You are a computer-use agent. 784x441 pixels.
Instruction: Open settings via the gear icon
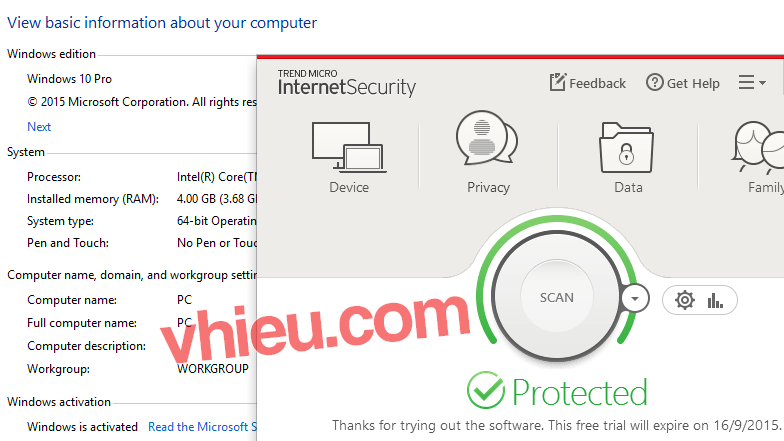(684, 300)
